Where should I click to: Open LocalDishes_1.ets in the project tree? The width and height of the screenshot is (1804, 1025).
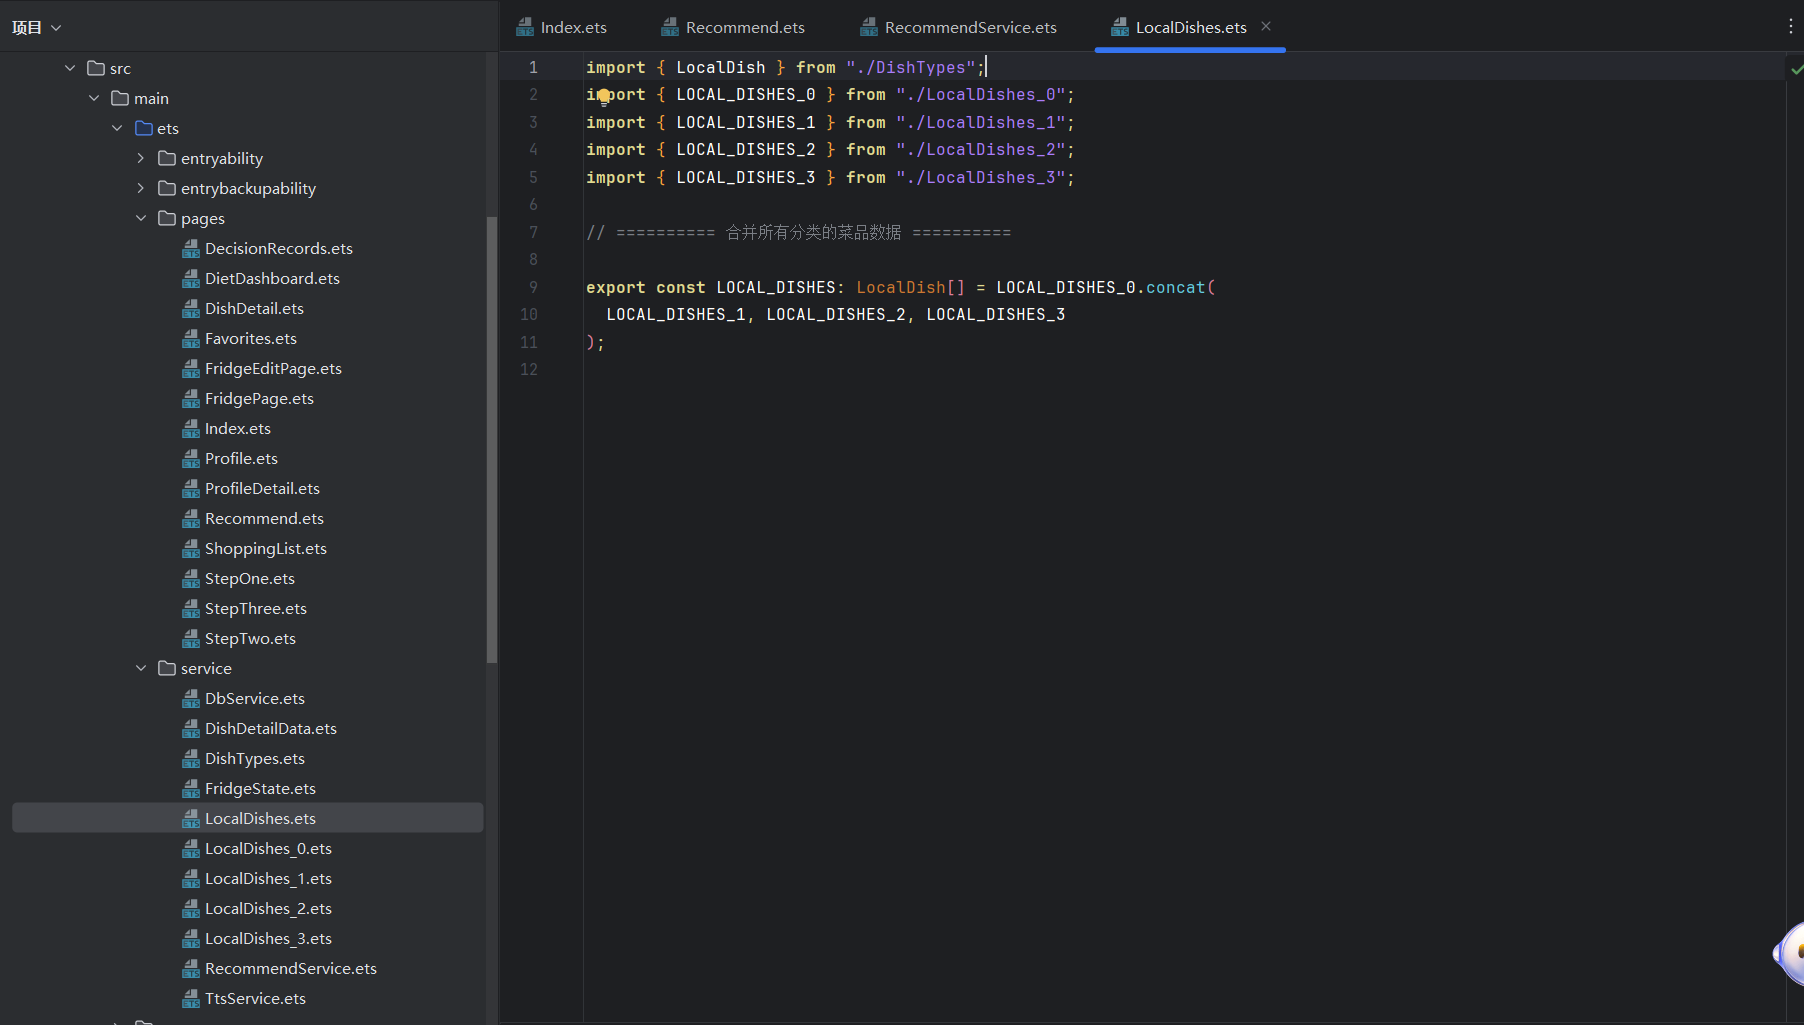click(268, 878)
